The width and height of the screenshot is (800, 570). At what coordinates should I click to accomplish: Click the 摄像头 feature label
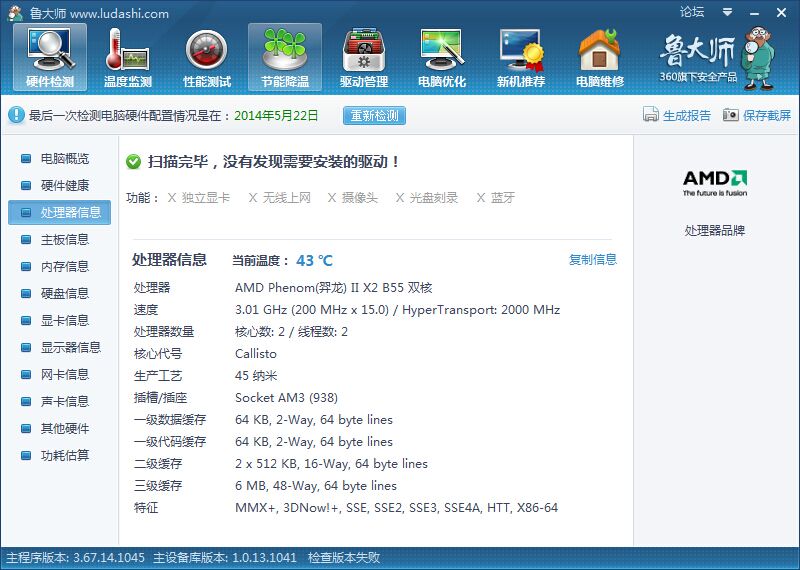pos(360,197)
